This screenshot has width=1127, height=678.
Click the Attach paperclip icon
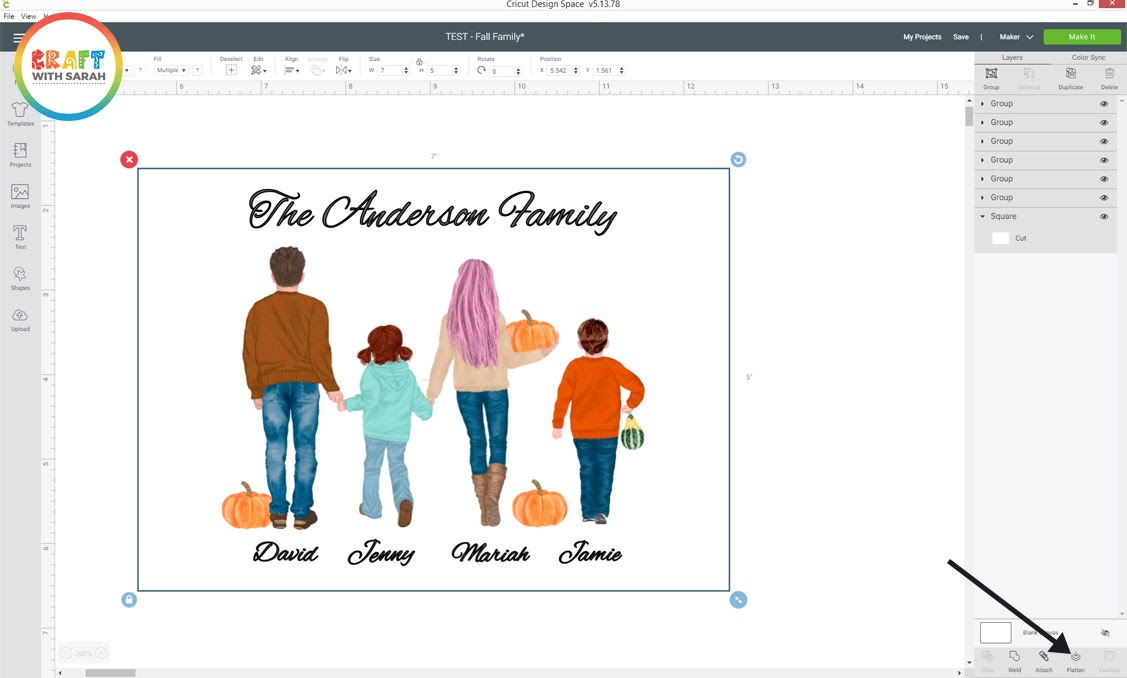1043,658
